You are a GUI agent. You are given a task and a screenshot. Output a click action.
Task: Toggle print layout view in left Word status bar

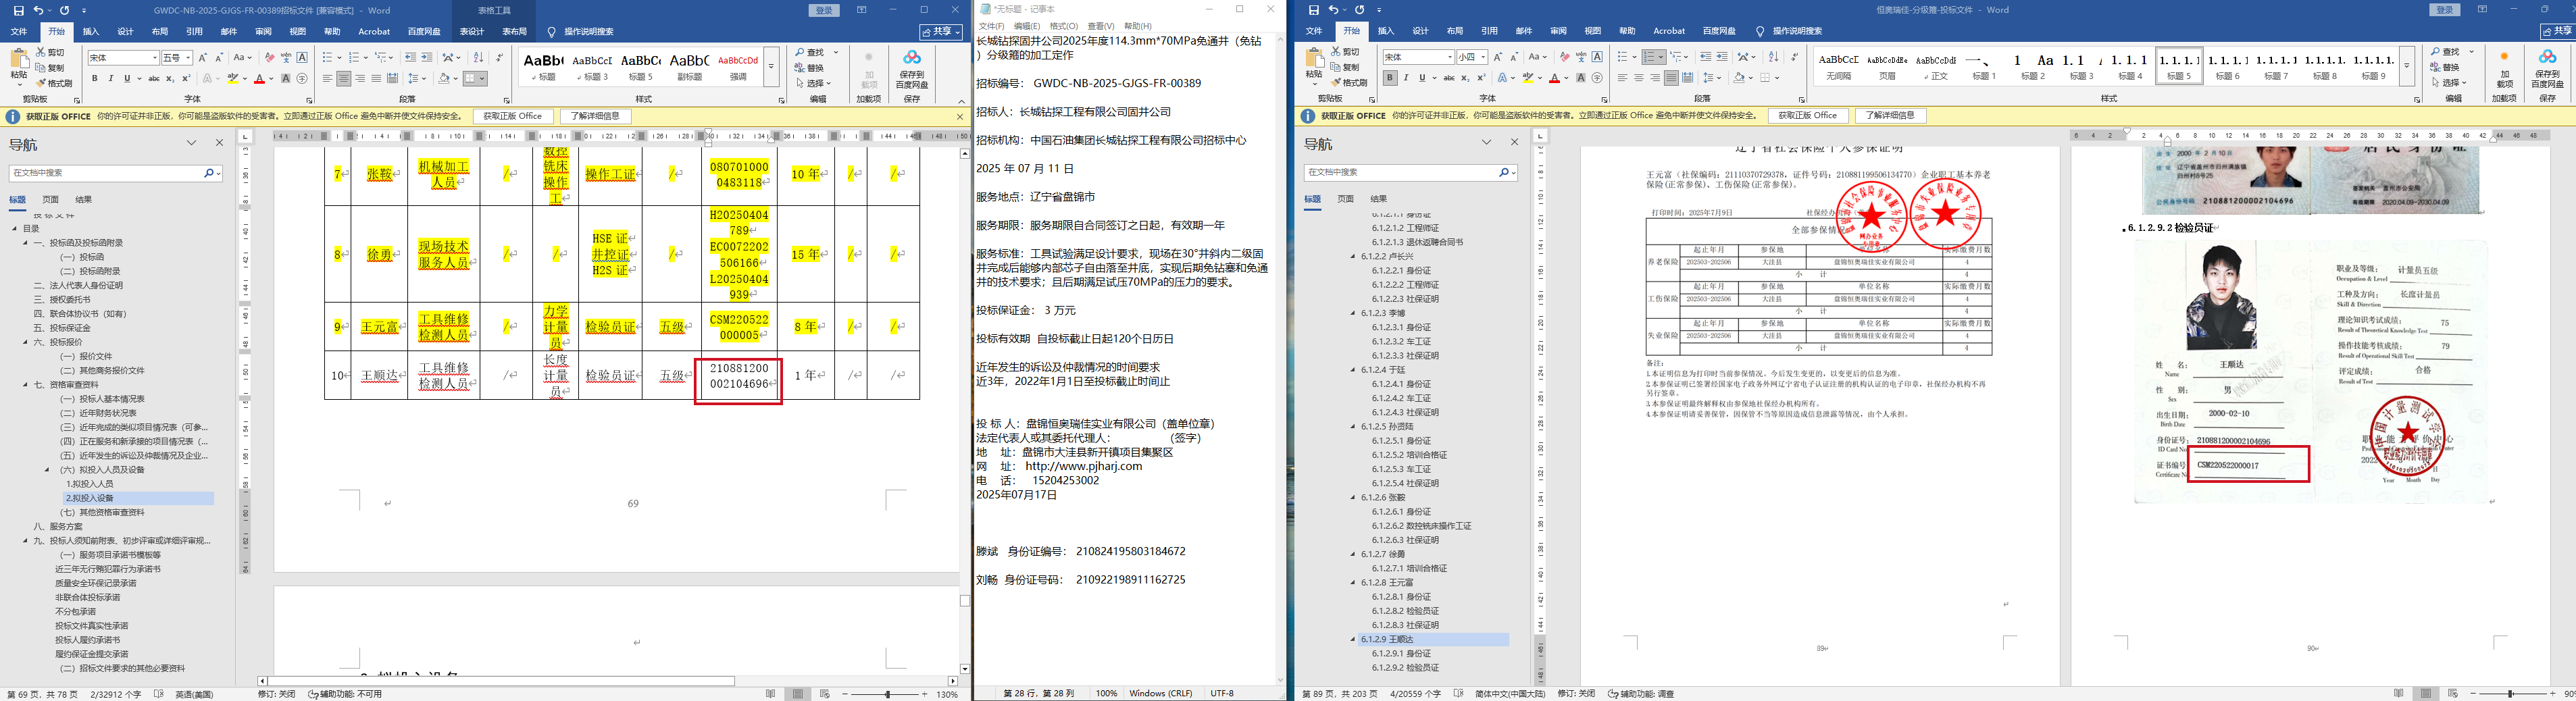(797, 693)
